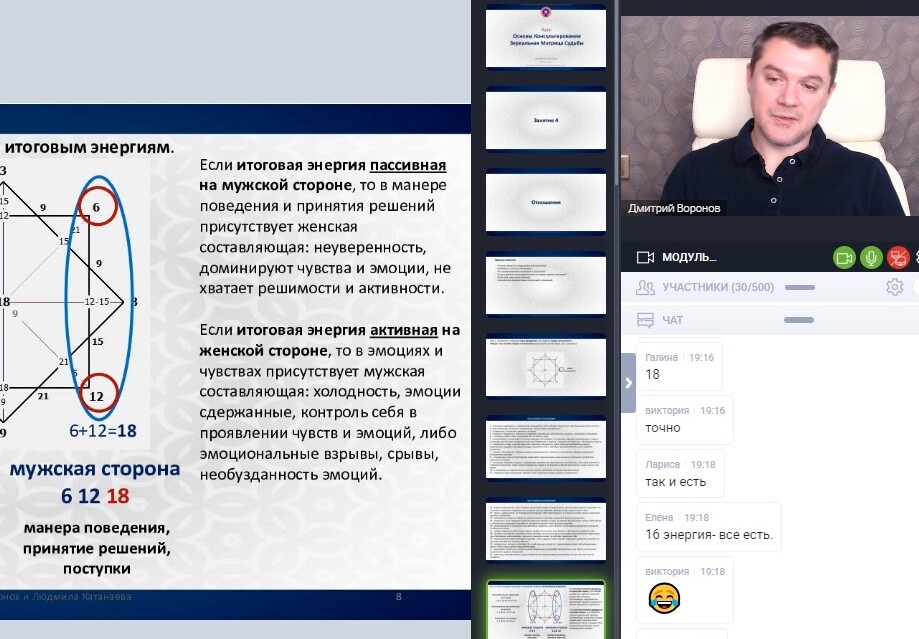This screenshot has height=639, width=919.
Task: Collapse chat section using dash handle
Action: click(799, 320)
